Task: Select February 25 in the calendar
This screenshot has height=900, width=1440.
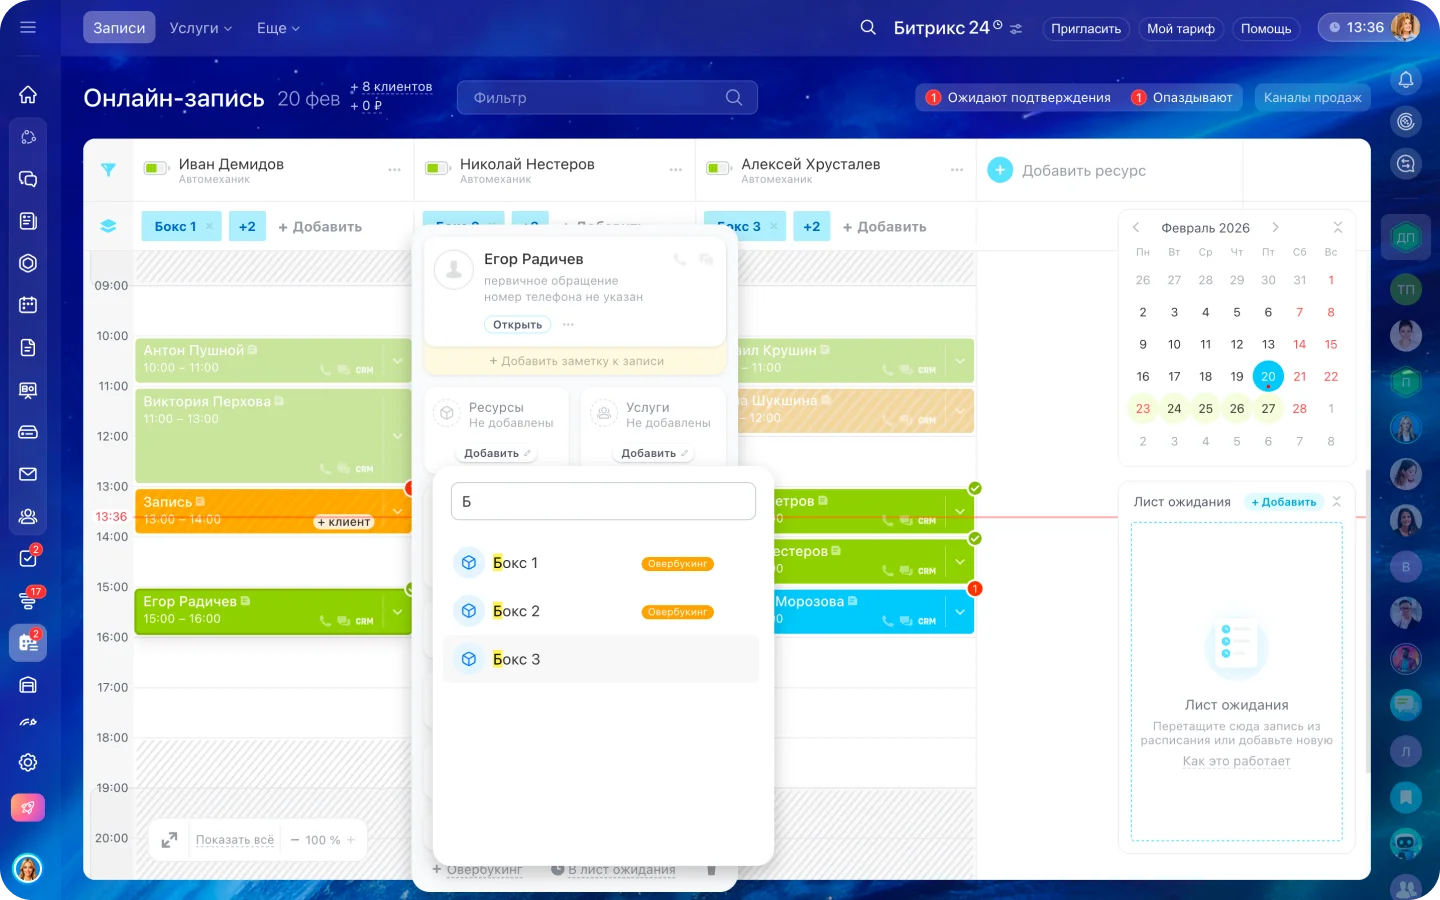Action: coord(1205,409)
